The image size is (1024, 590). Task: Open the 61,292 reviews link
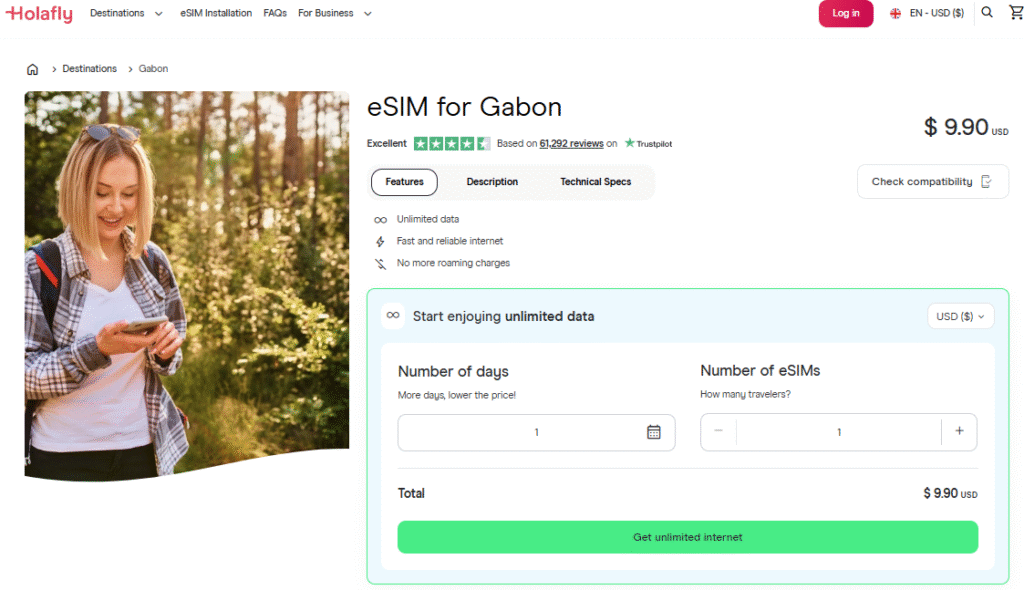pos(571,144)
